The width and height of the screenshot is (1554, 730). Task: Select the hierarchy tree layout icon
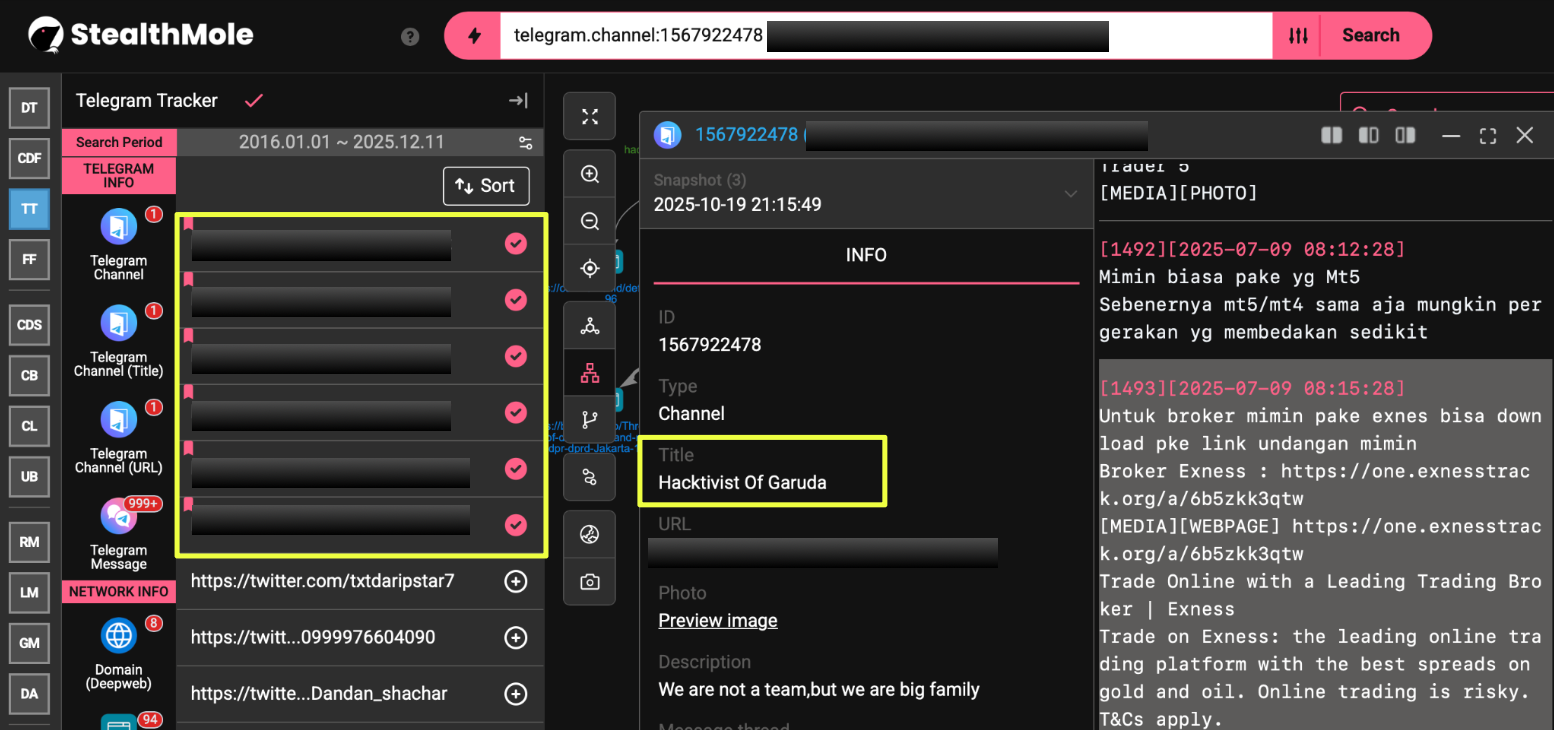(x=590, y=373)
